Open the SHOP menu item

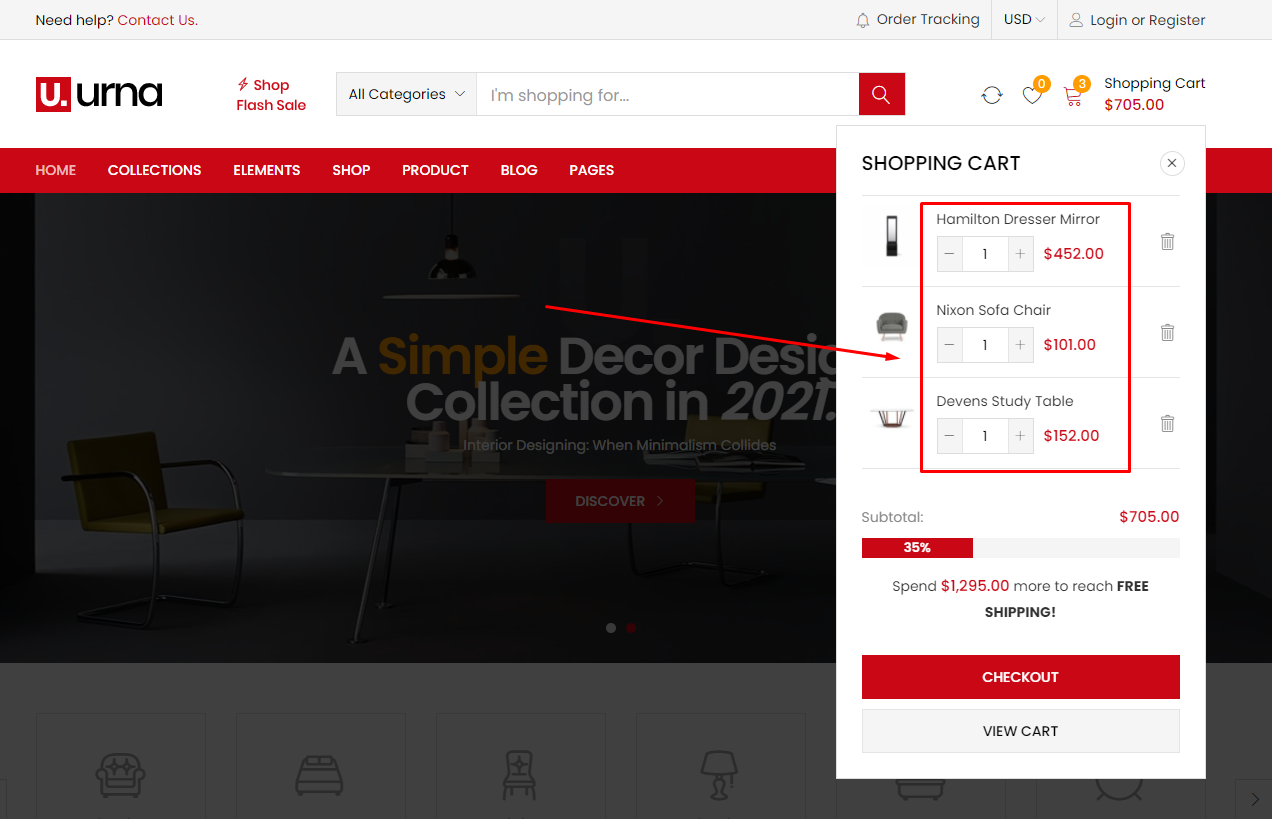tap(351, 170)
